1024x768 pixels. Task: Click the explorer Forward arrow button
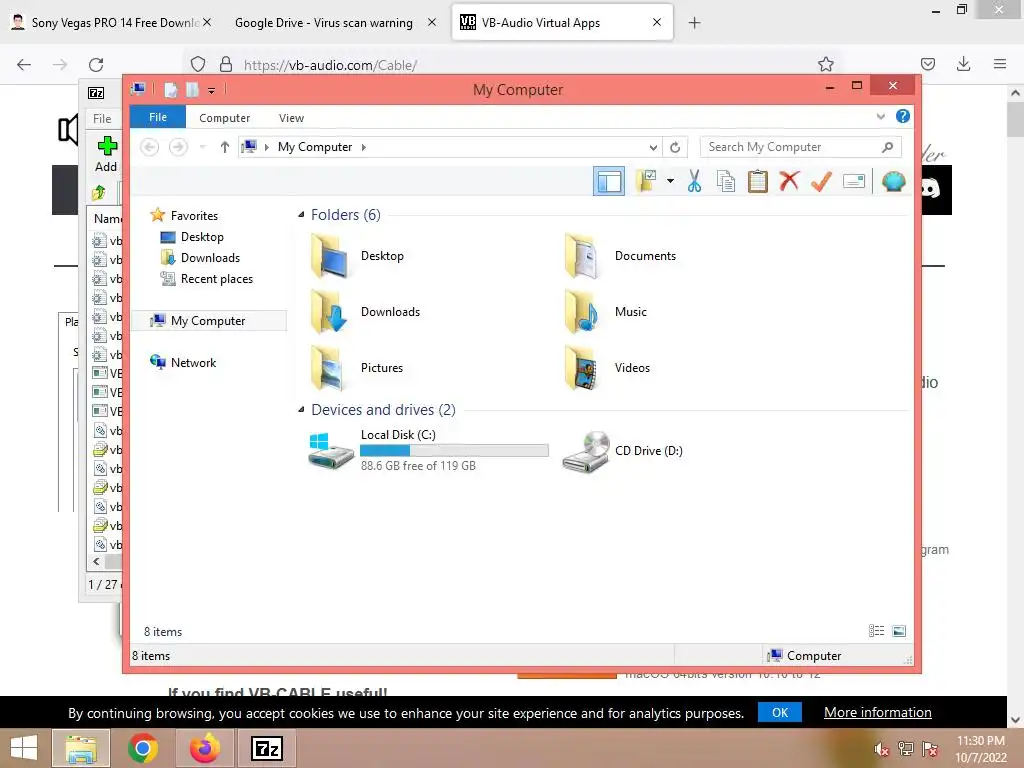point(178,147)
